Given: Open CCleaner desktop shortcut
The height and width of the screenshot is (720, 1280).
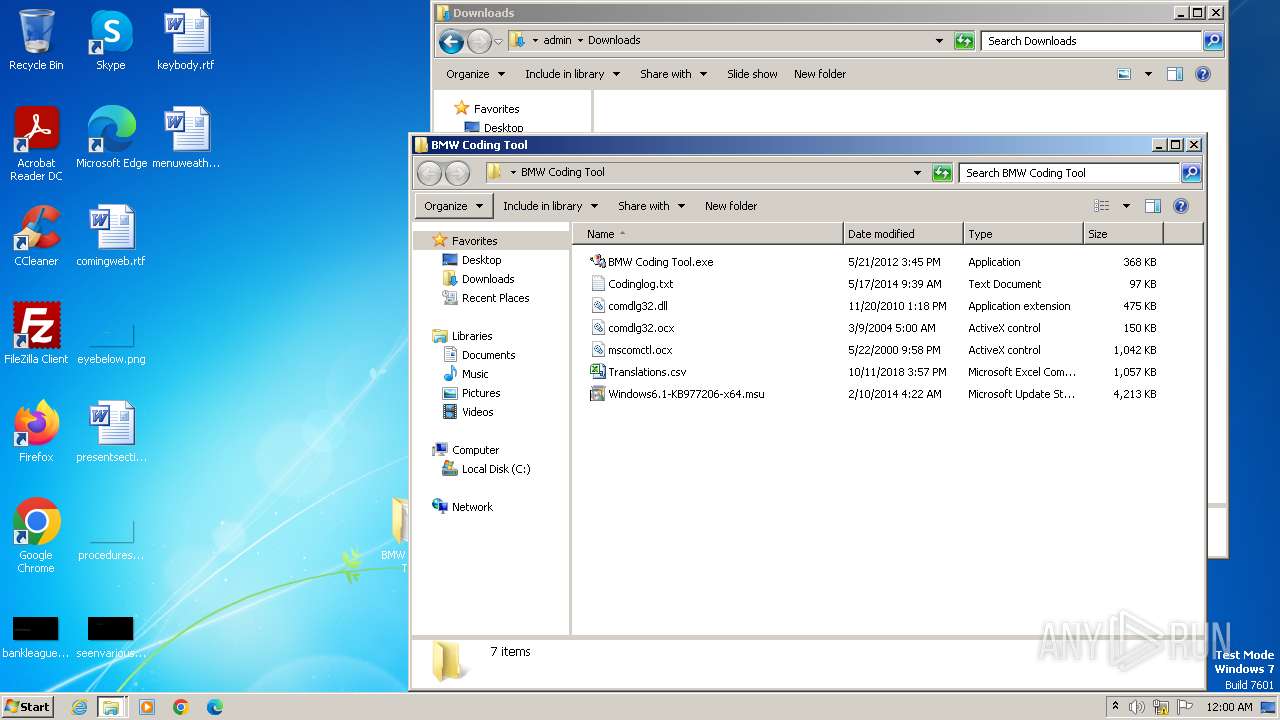Looking at the screenshot, I should 36,236.
